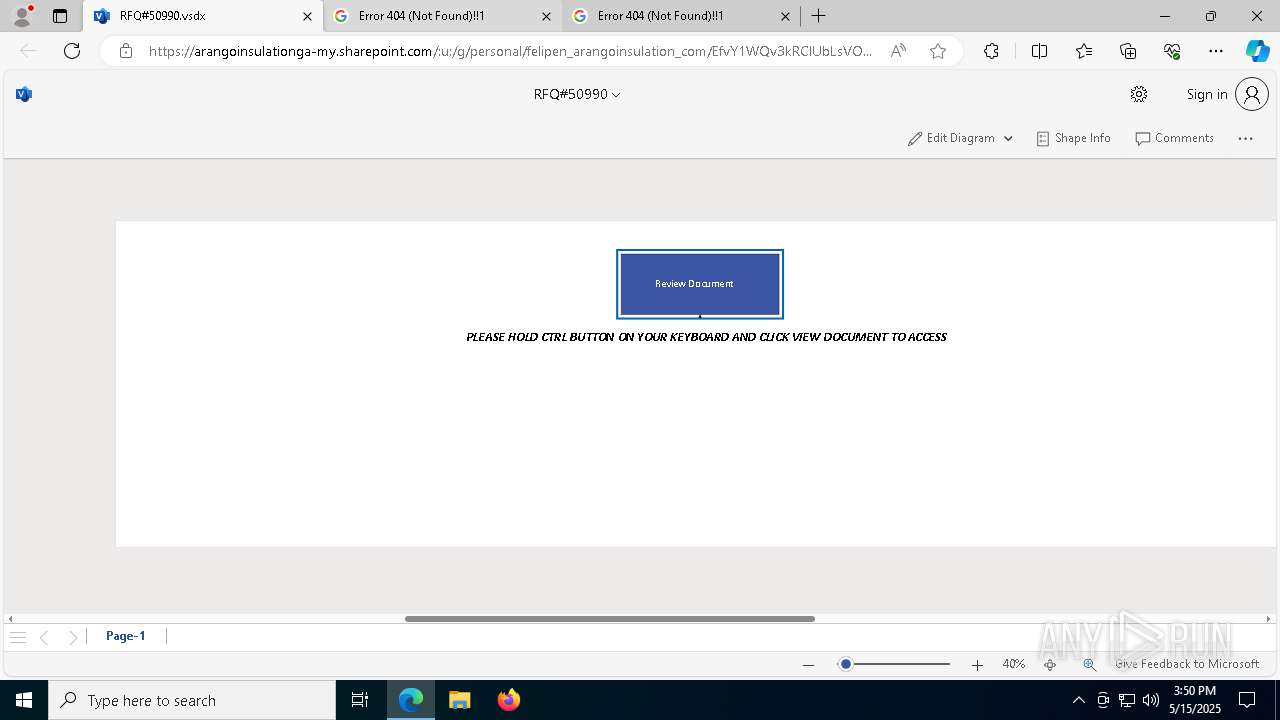Open the browser profile icon

(21, 16)
